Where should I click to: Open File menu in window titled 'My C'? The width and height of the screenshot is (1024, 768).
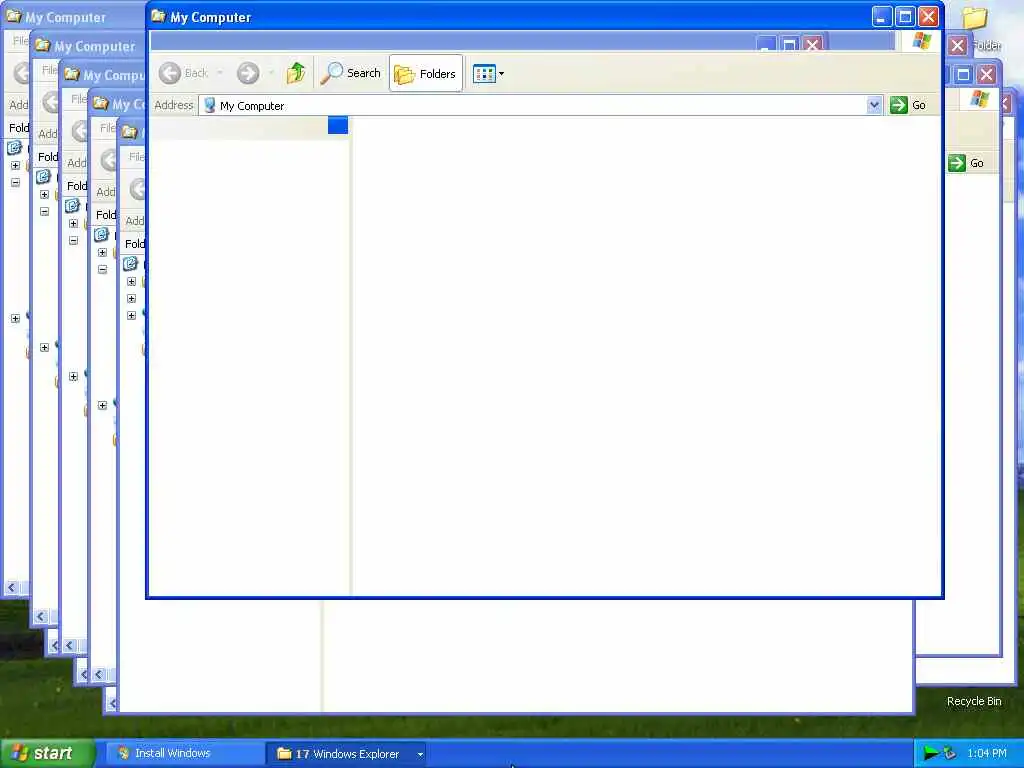[x=108, y=128]
